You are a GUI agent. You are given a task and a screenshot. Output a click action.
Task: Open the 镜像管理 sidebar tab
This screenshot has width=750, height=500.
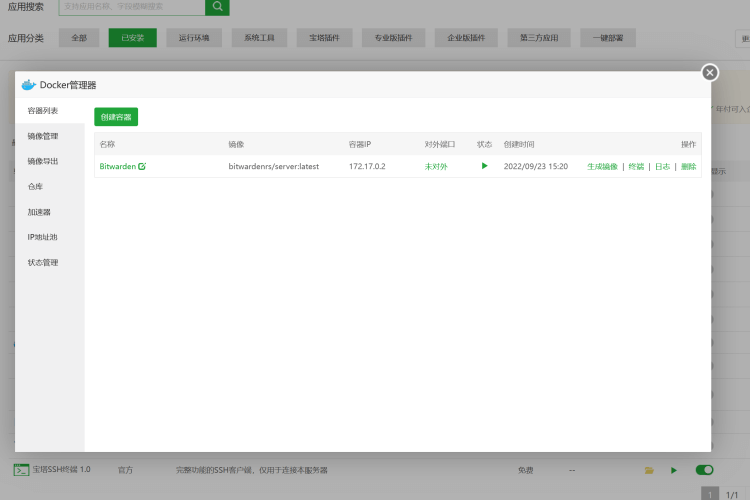coord(43,136)
